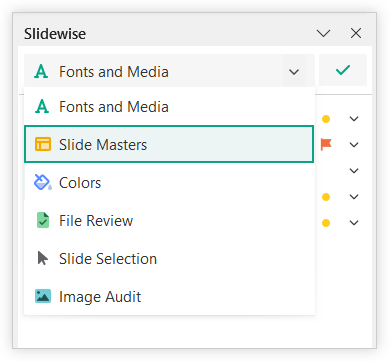Viewport: 390px width, 362px height.
Task: Click the Image Audit picture icon
Action: point(43,296)
